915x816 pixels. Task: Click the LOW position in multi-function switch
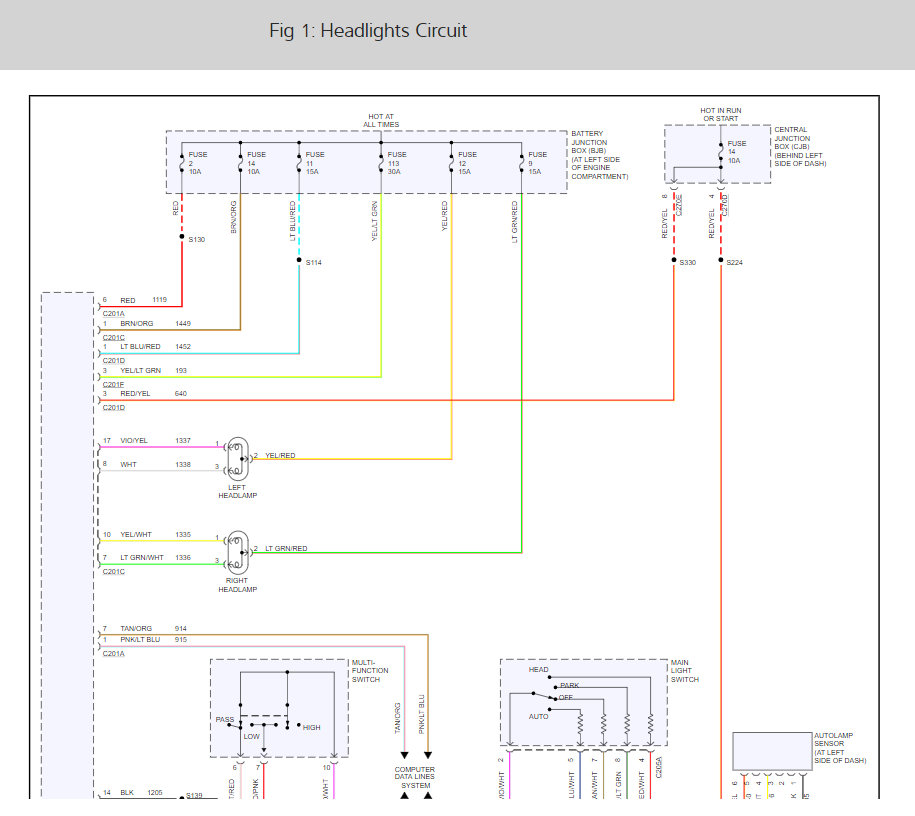[252, 737]
